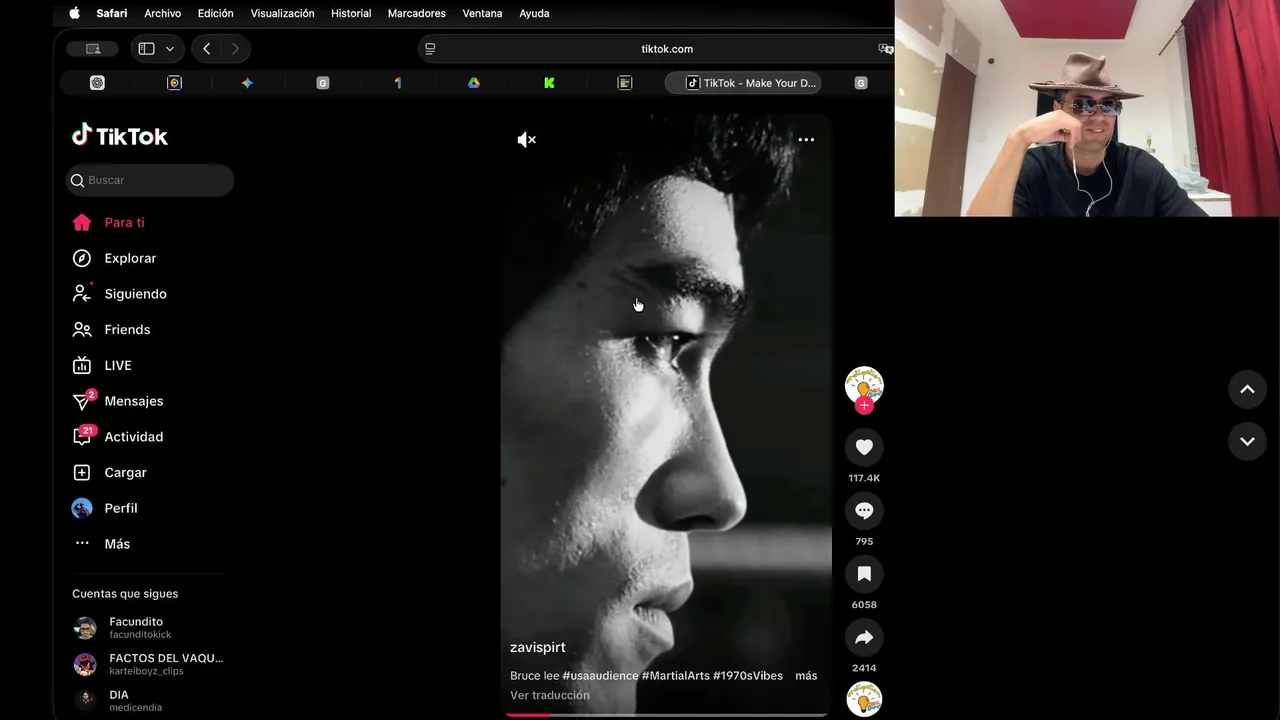Save the video with the bookmark icon
Image resolution: width=1280 pixels, height=720 pixels.
click(864, 574)
